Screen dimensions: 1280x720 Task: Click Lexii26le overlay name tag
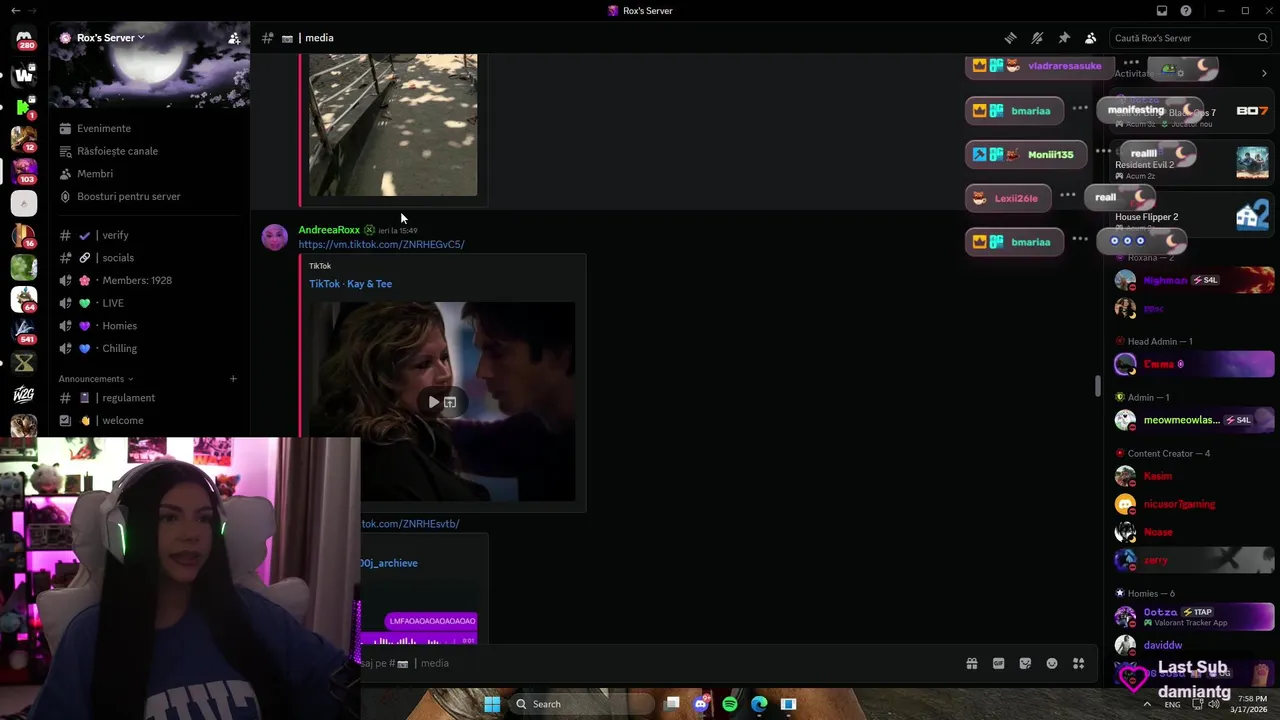pos(1008,198)
